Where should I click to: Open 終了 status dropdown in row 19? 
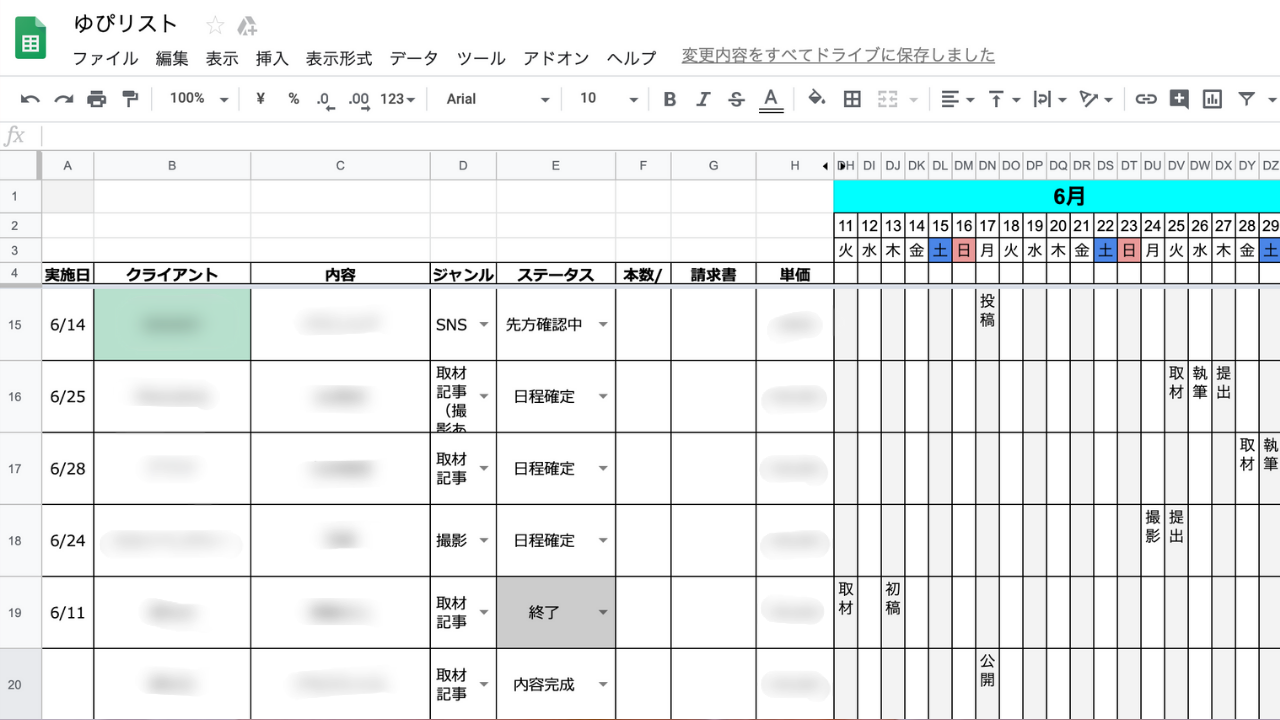point(603,613)
